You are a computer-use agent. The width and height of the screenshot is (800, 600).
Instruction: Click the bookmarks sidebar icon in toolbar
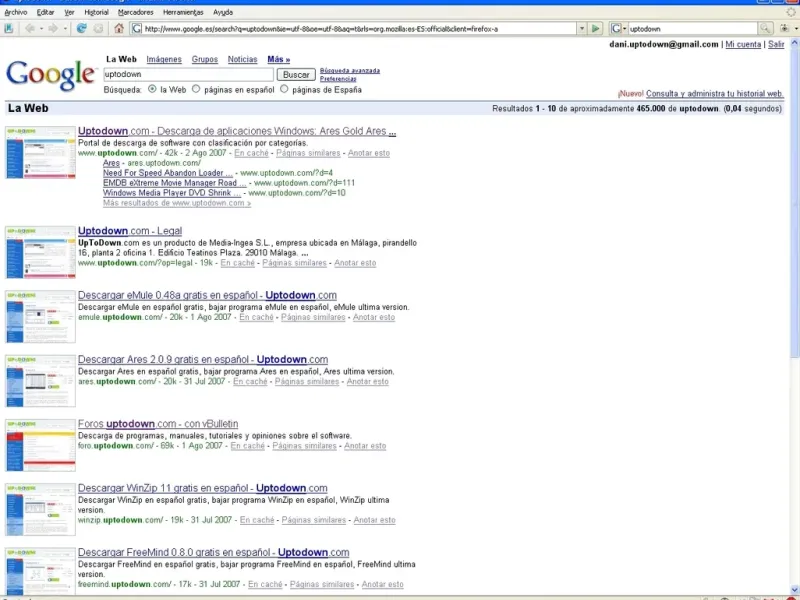click(x=9, y=29)
